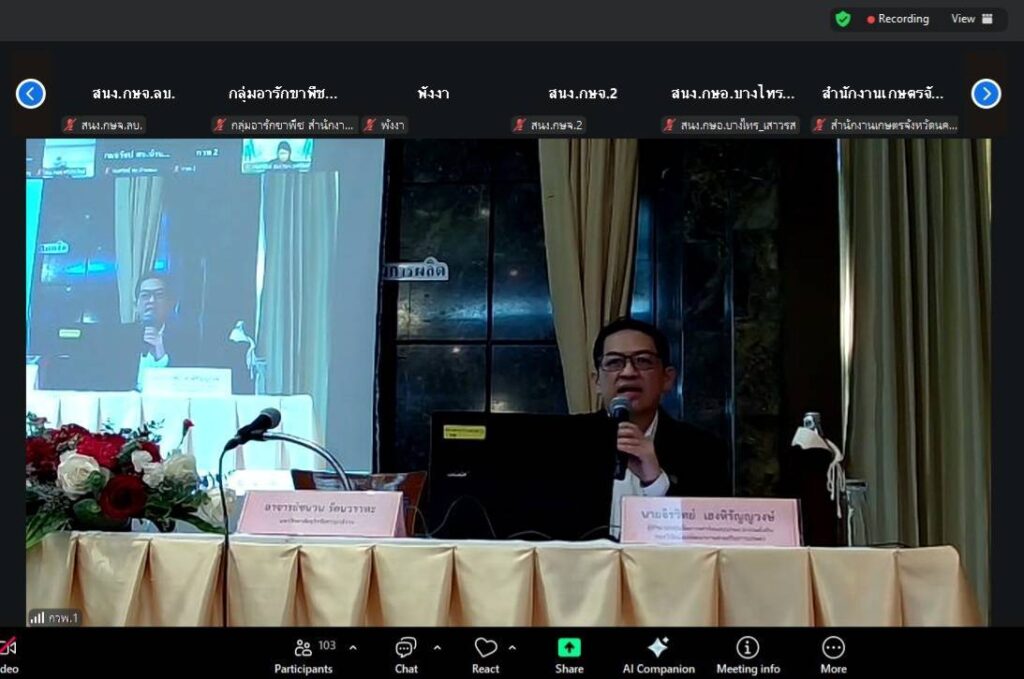Click the Recording indicator
This screenshot has height=679, width=1024.
pos(898,19)
